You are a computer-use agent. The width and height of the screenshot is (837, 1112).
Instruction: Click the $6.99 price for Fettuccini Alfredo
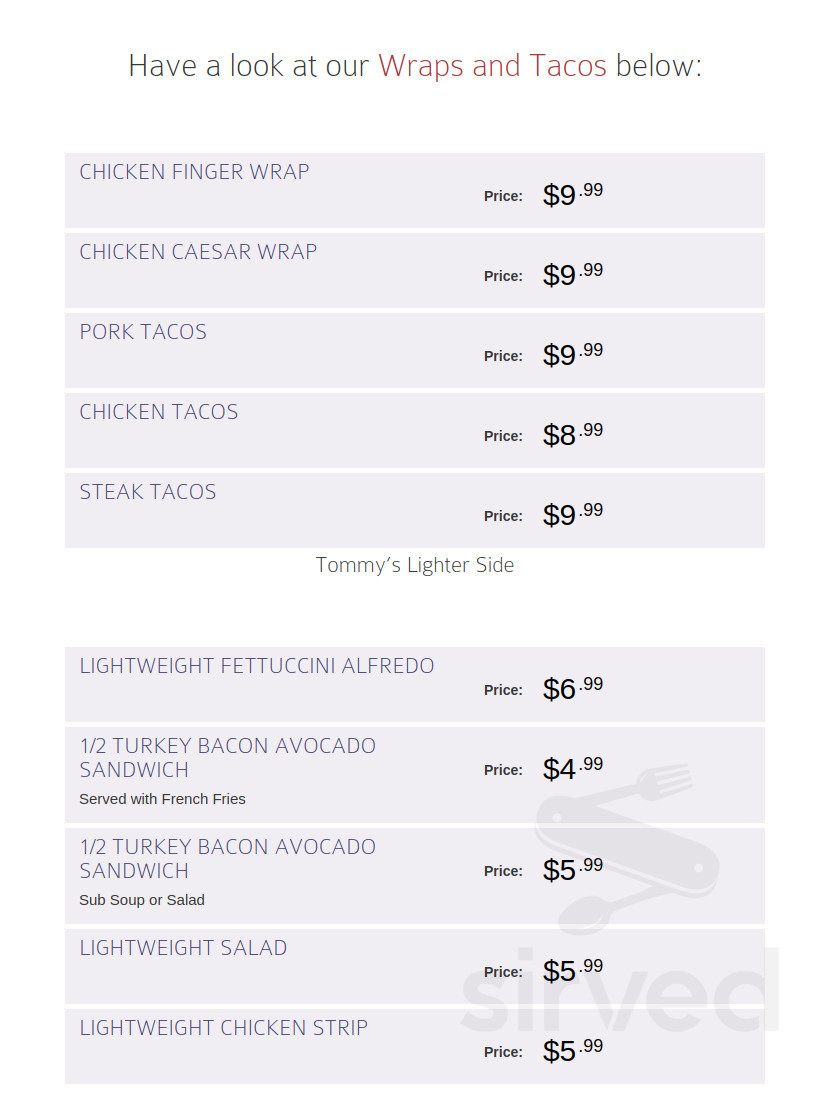(x=572, y=687)
